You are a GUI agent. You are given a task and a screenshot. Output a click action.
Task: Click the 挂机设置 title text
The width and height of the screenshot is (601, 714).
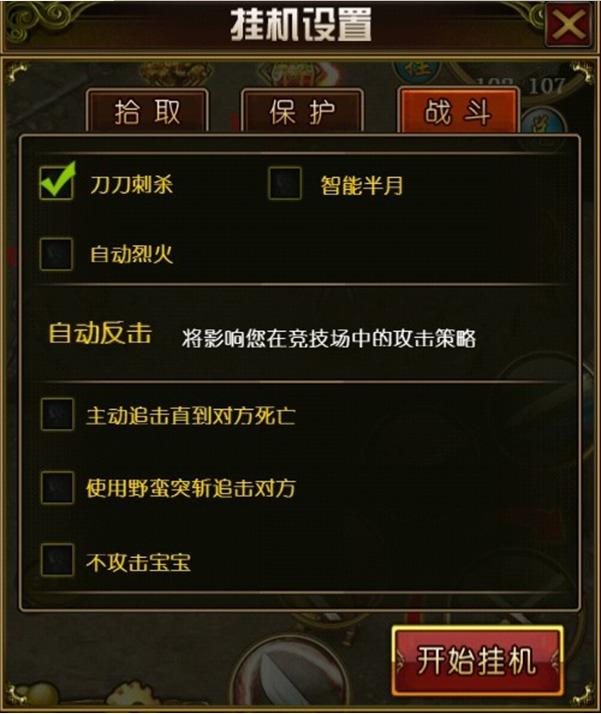click(x=300, y=25)
